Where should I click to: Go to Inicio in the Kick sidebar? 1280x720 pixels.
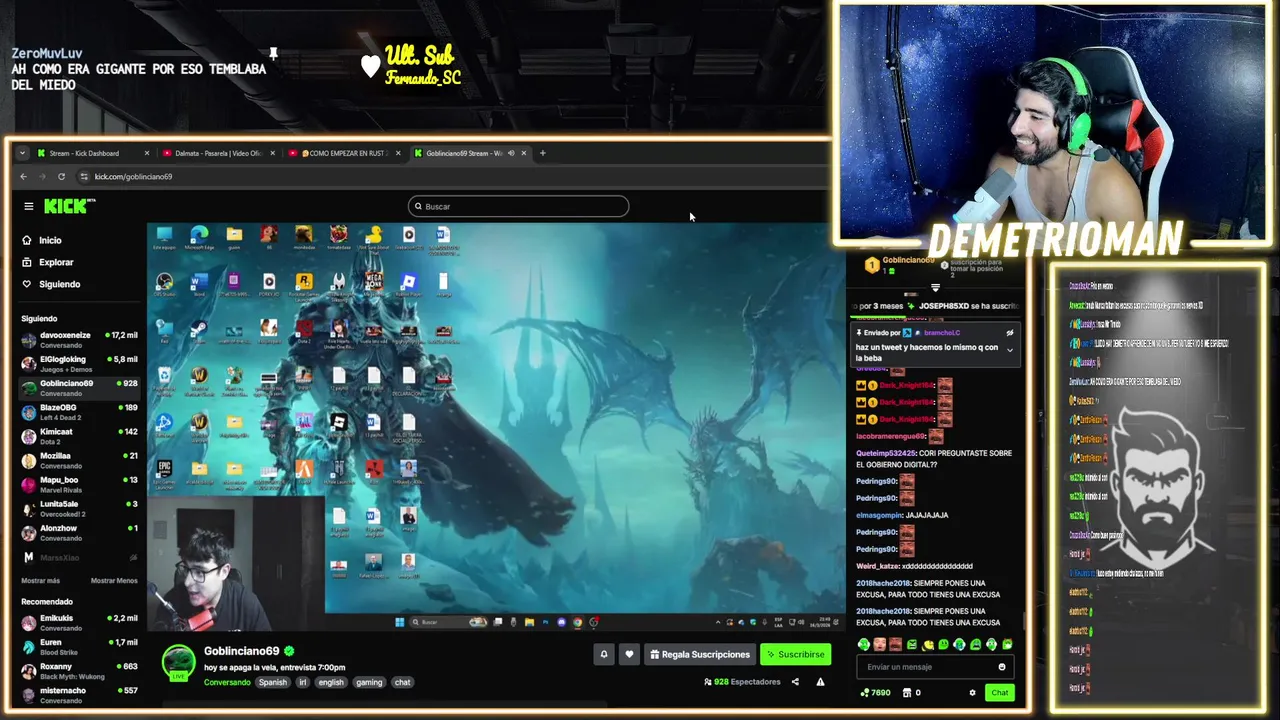tap(50, 240)
